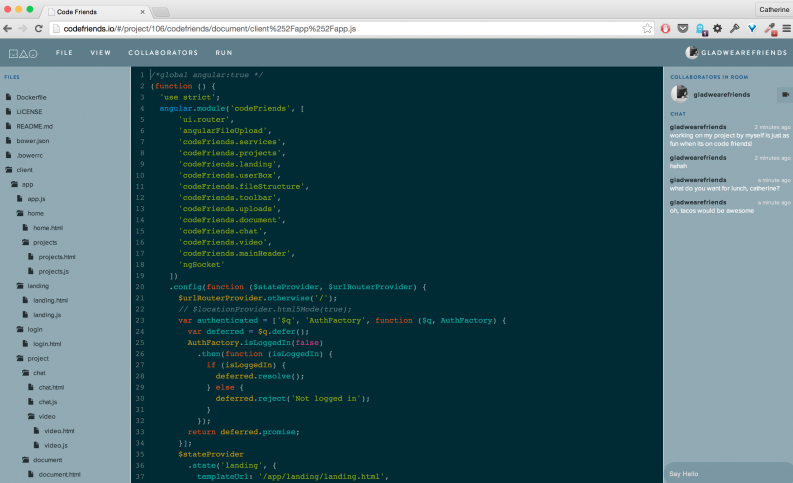Open the LICENSE file
Screen dimensions: 793x483
(x=29, y=112)
